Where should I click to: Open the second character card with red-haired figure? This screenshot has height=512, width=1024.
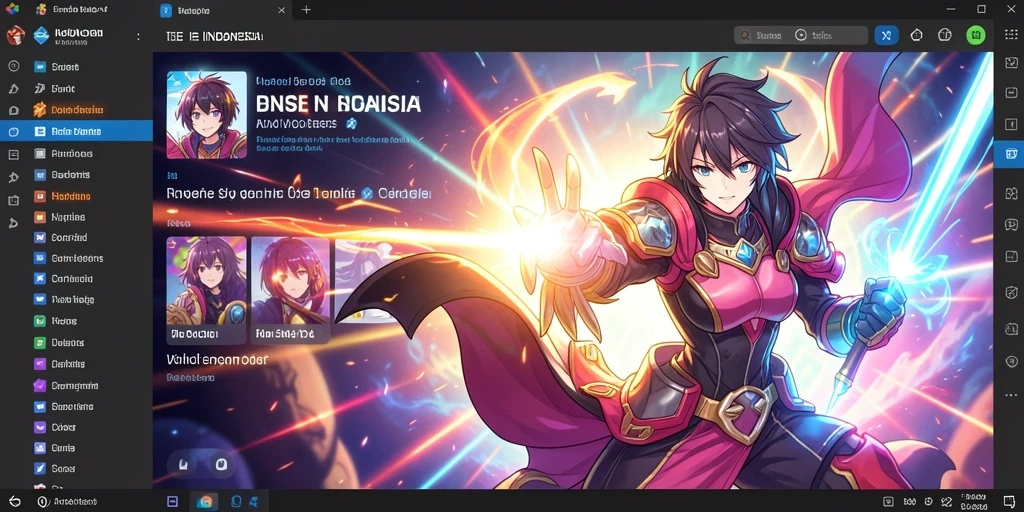[291, 290]
